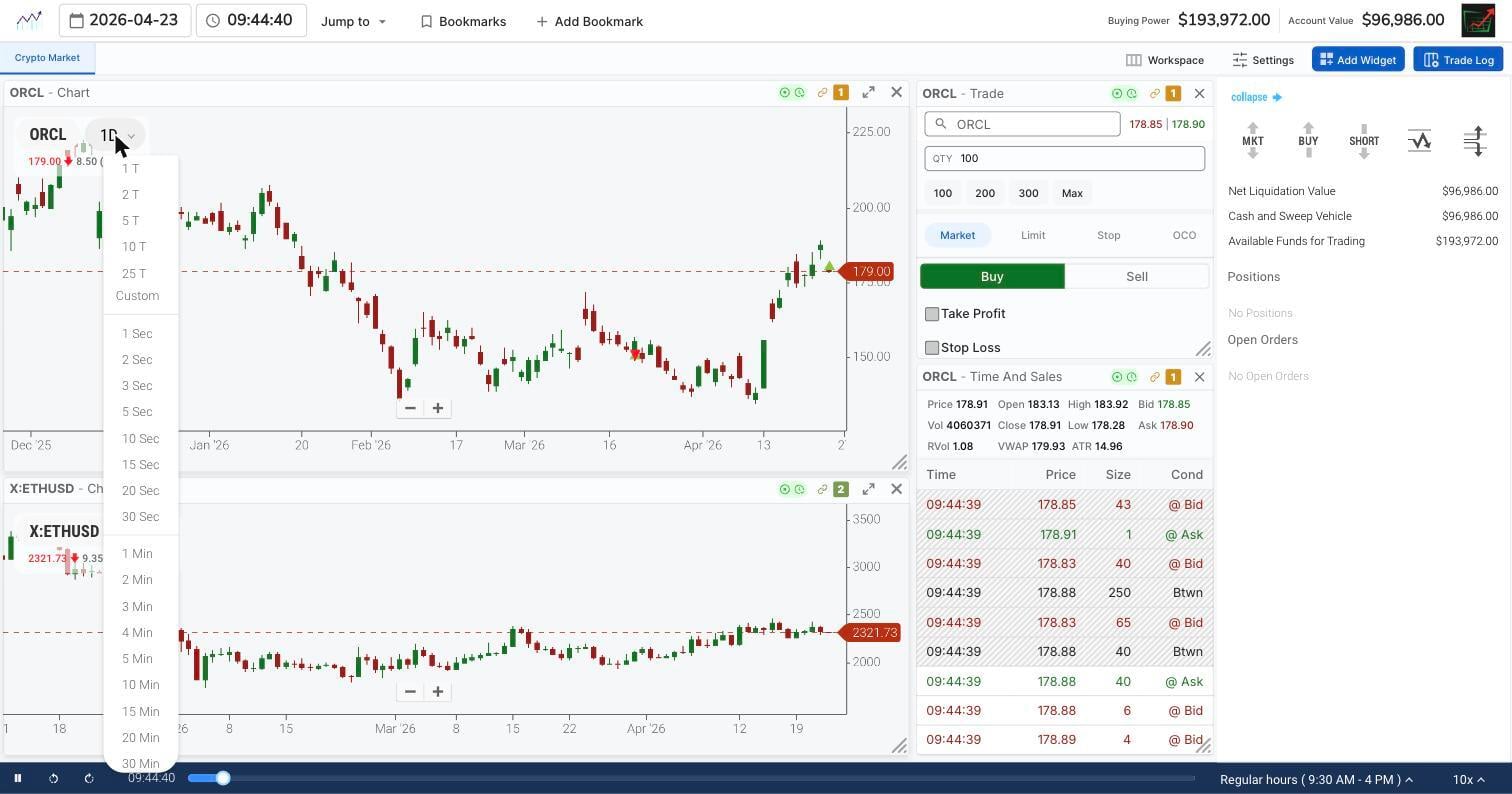
Task: Open the date picker showing 2026-04-23
Action: point(125,20)
